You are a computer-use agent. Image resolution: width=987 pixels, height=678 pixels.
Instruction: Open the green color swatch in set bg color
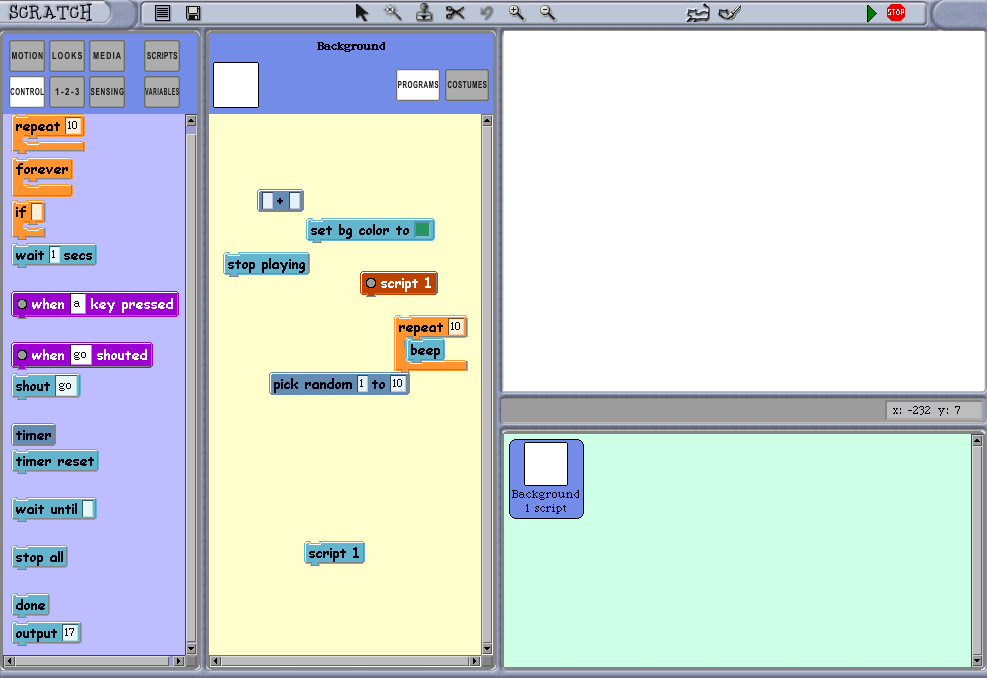click(x=422, y=230)
